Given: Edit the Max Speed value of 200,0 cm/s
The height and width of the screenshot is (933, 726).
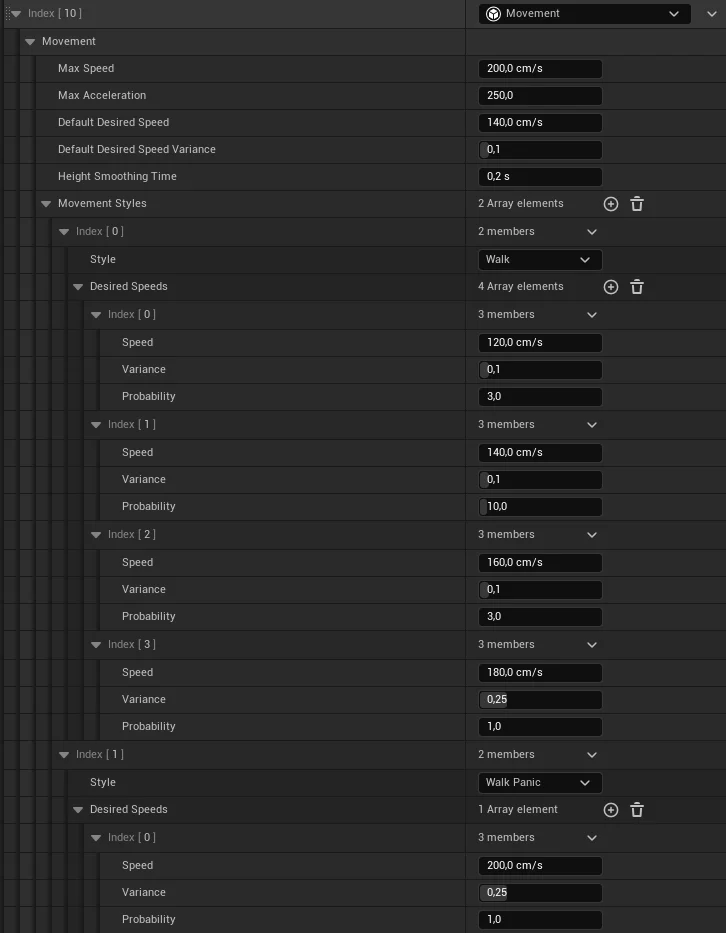Looking at the screenshot, I should point(540,68).
